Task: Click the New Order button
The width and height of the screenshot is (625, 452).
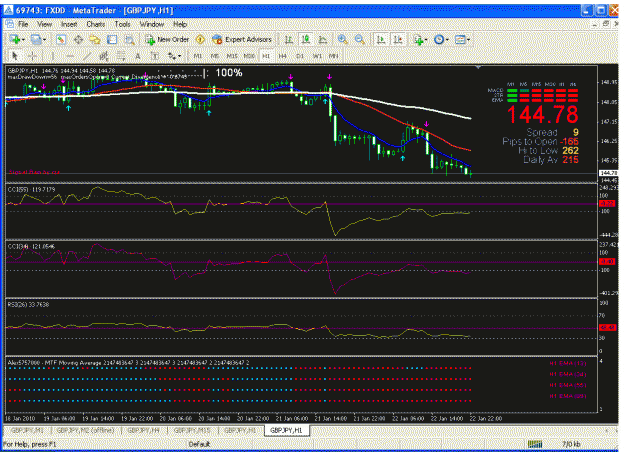Action: pyautogui.click(x=167, y=39)
